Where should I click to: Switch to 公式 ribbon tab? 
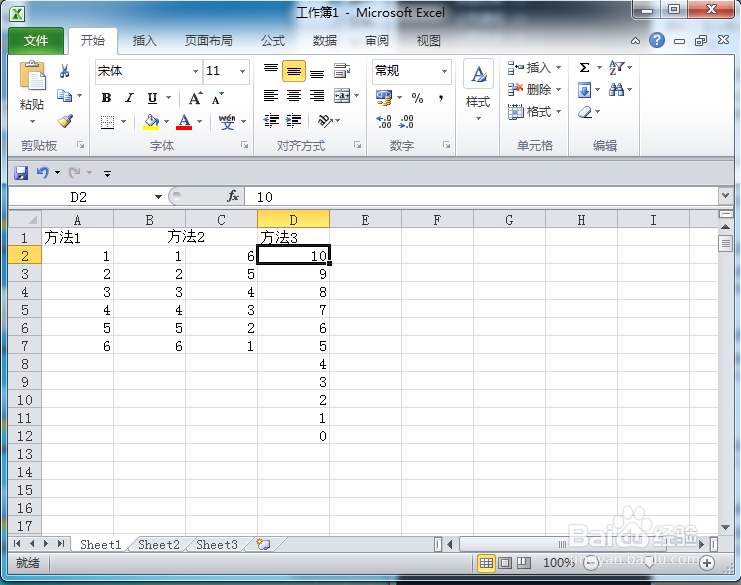273,41
